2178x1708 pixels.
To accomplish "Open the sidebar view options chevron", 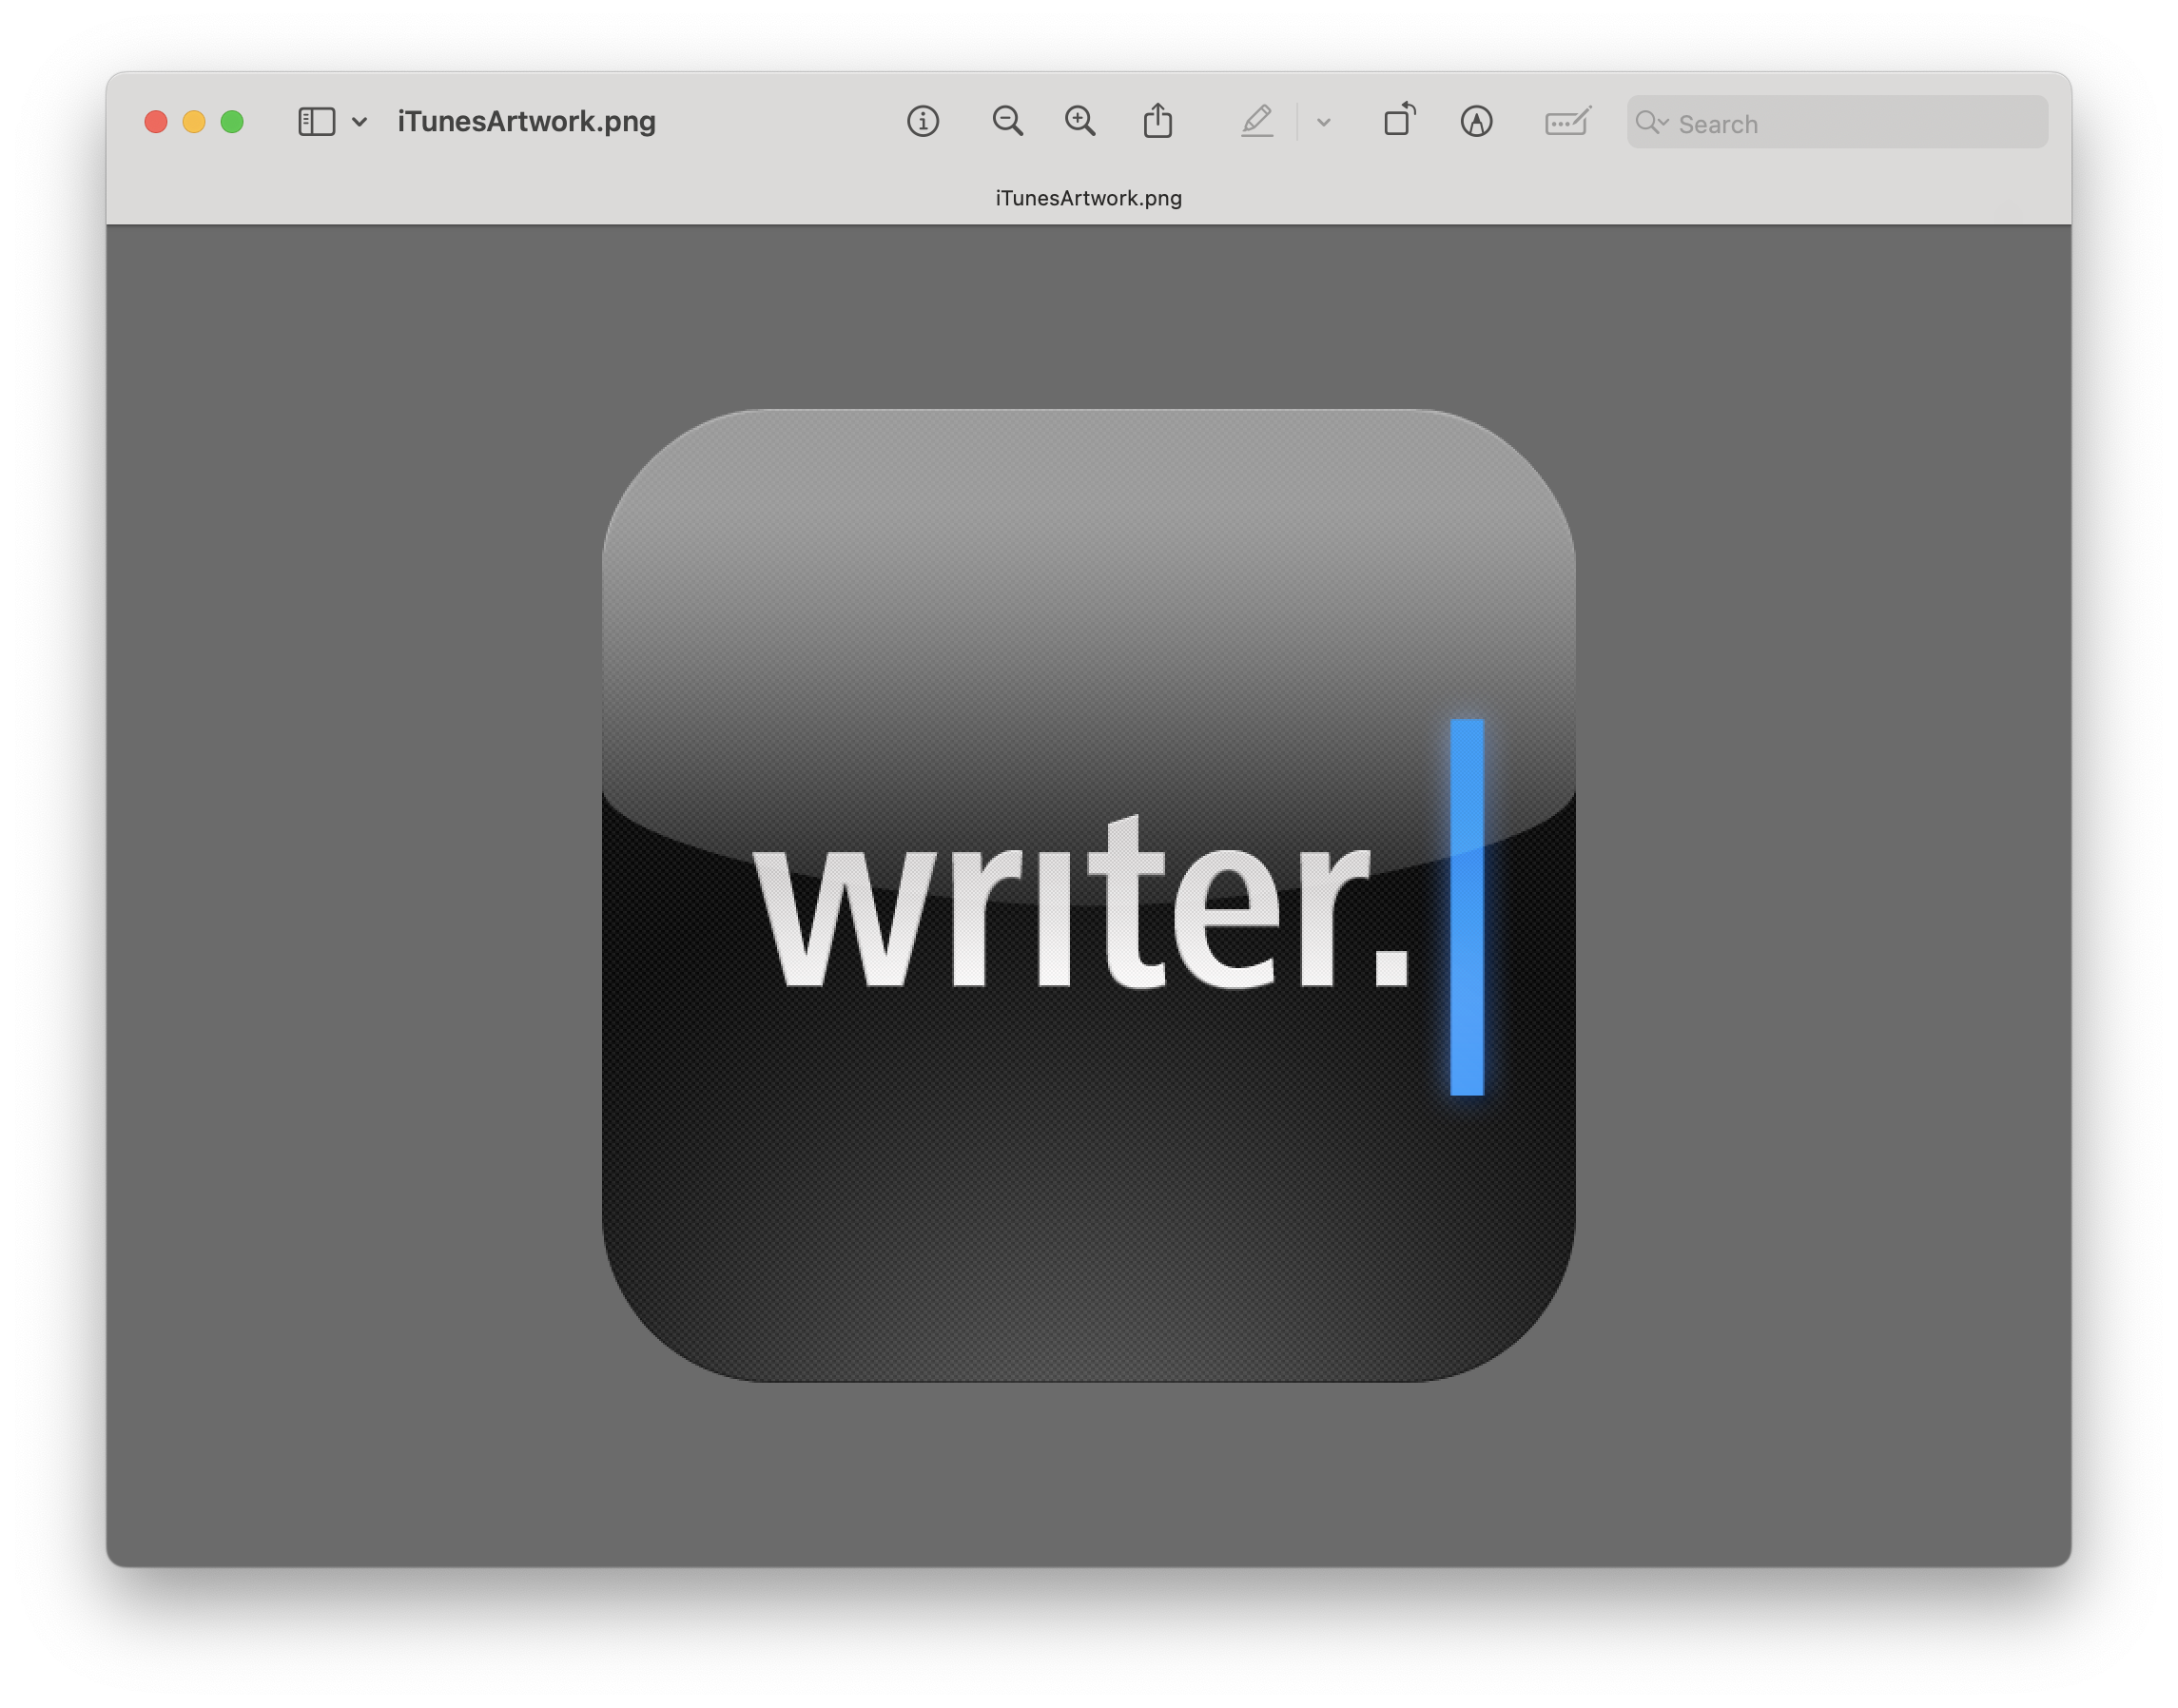I will click(362, 123).
